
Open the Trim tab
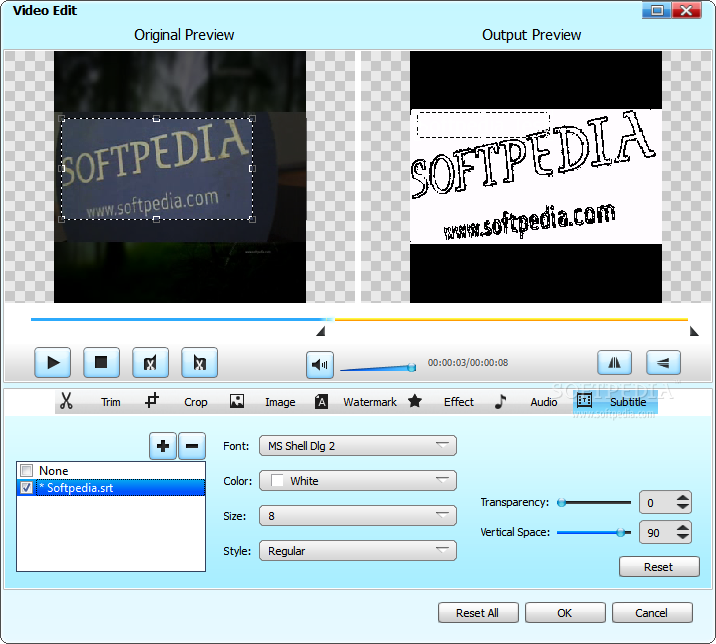[111, 402]
